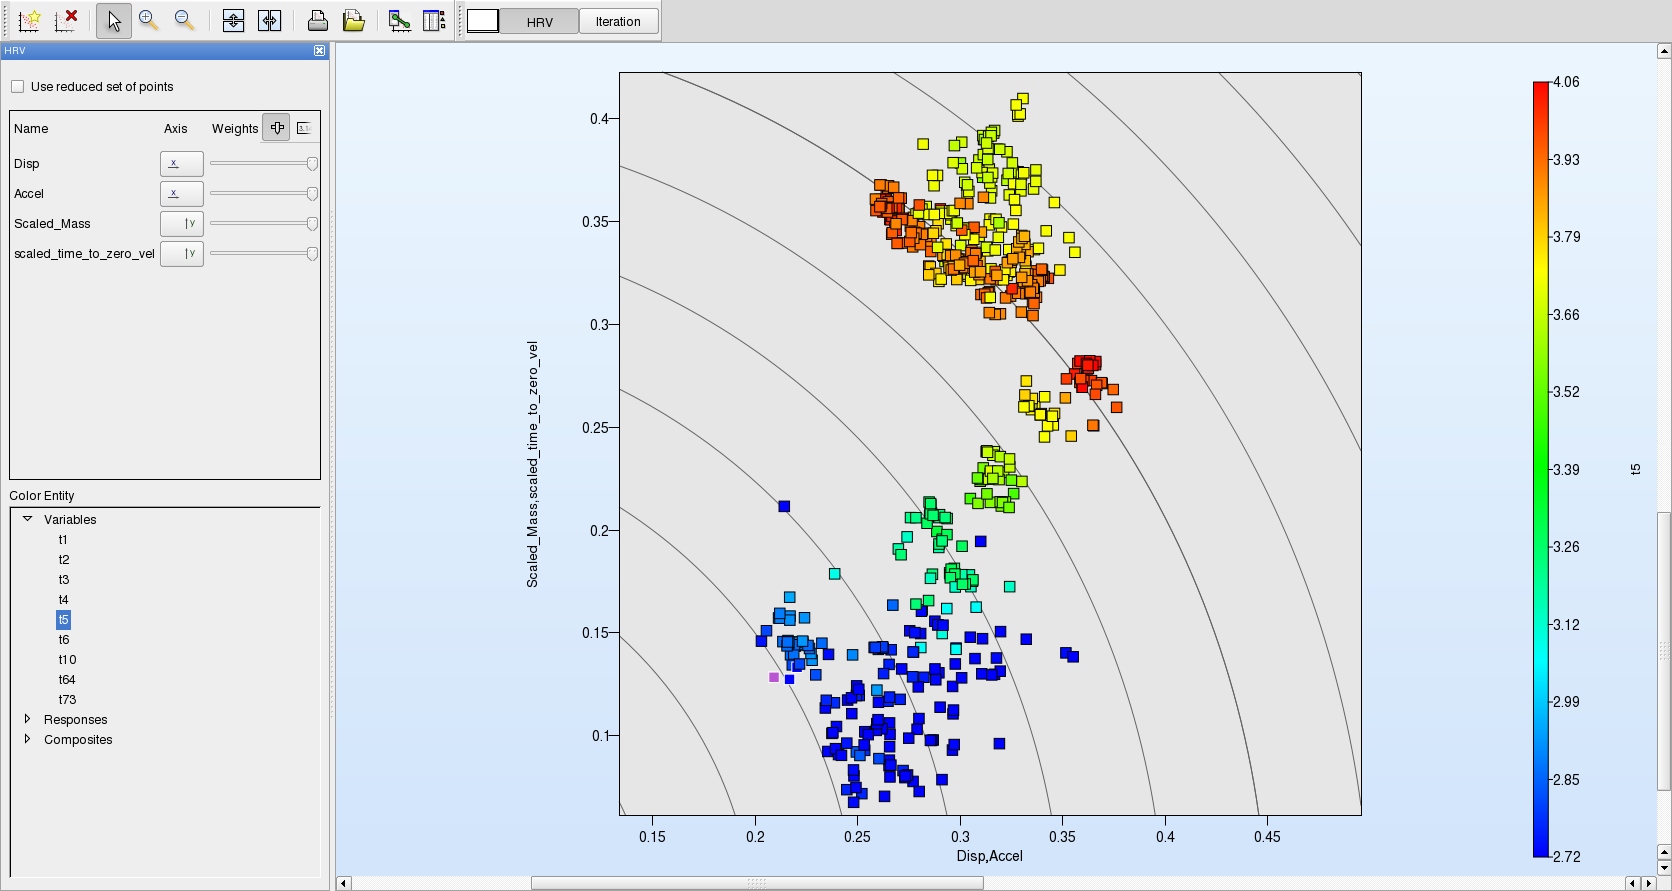Click the horizontal scrollbar thumb

(757, 883)
